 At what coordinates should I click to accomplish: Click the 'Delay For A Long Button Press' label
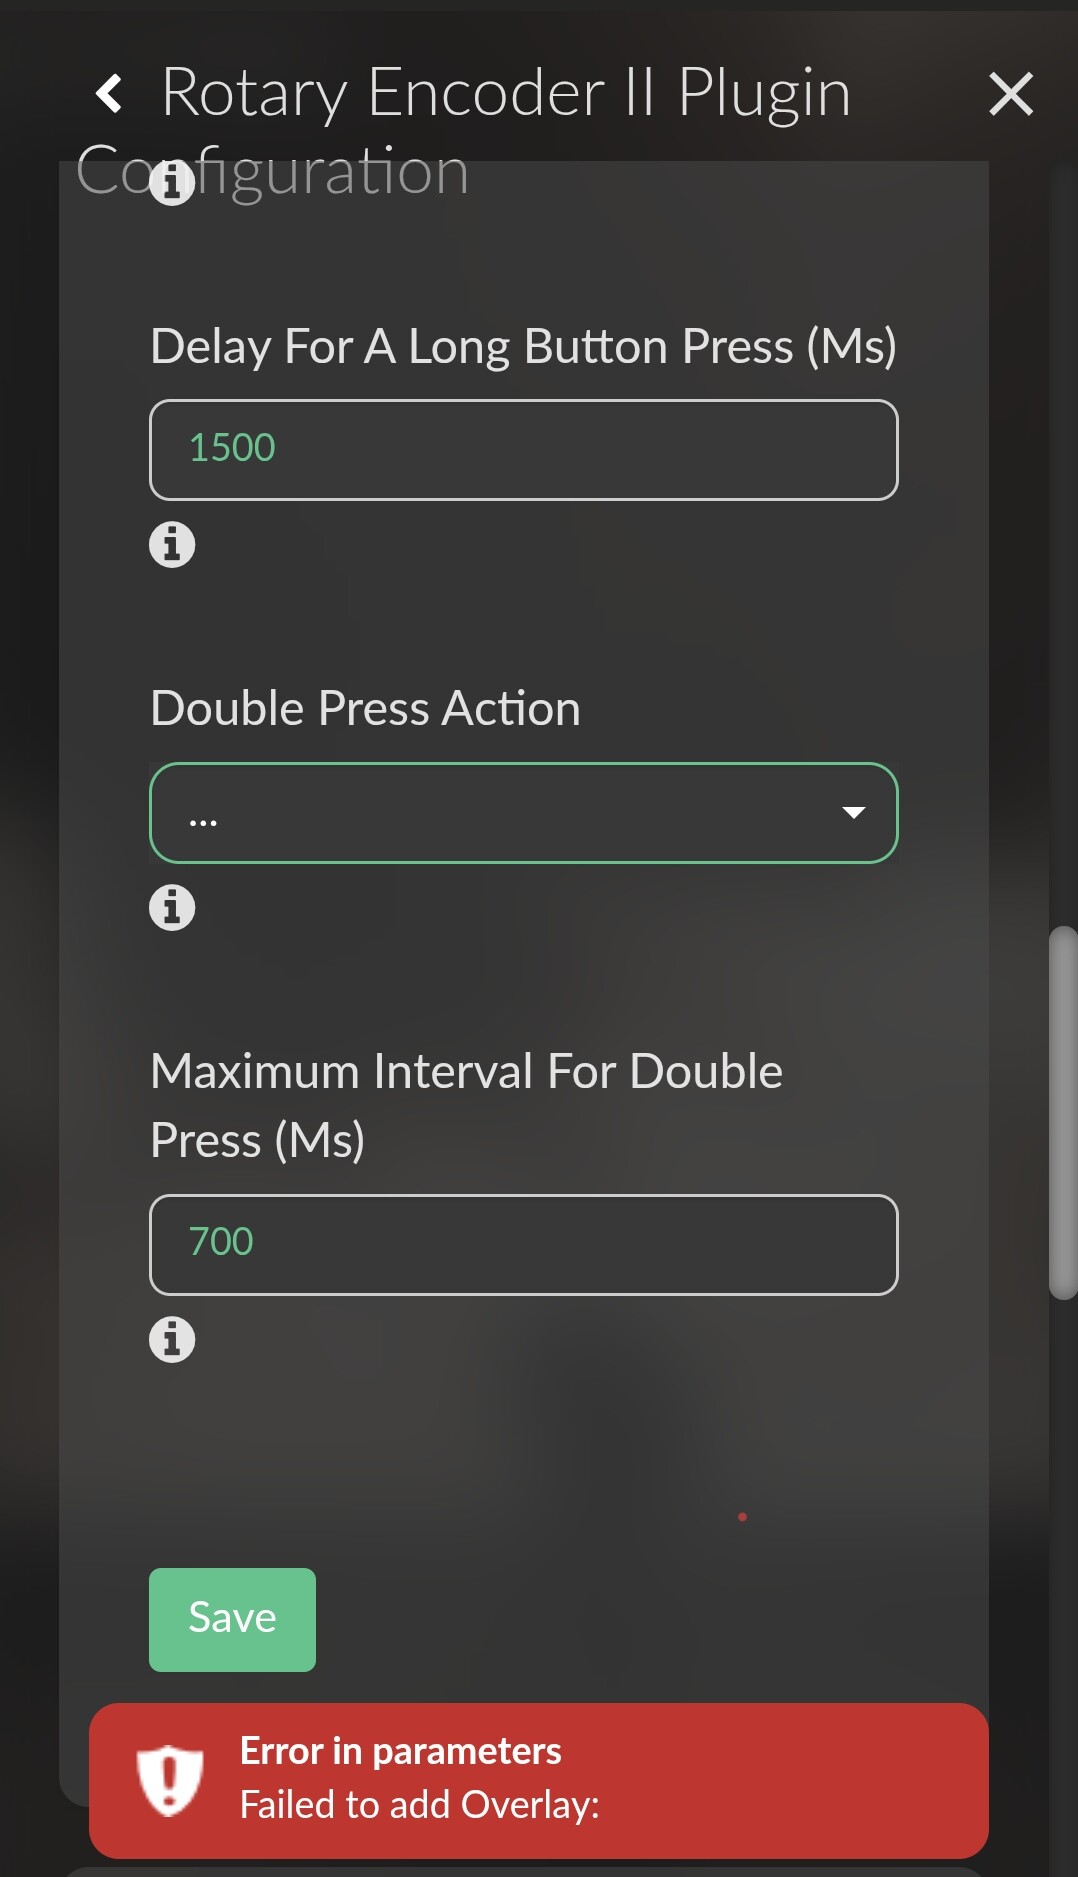click(523, 347)
